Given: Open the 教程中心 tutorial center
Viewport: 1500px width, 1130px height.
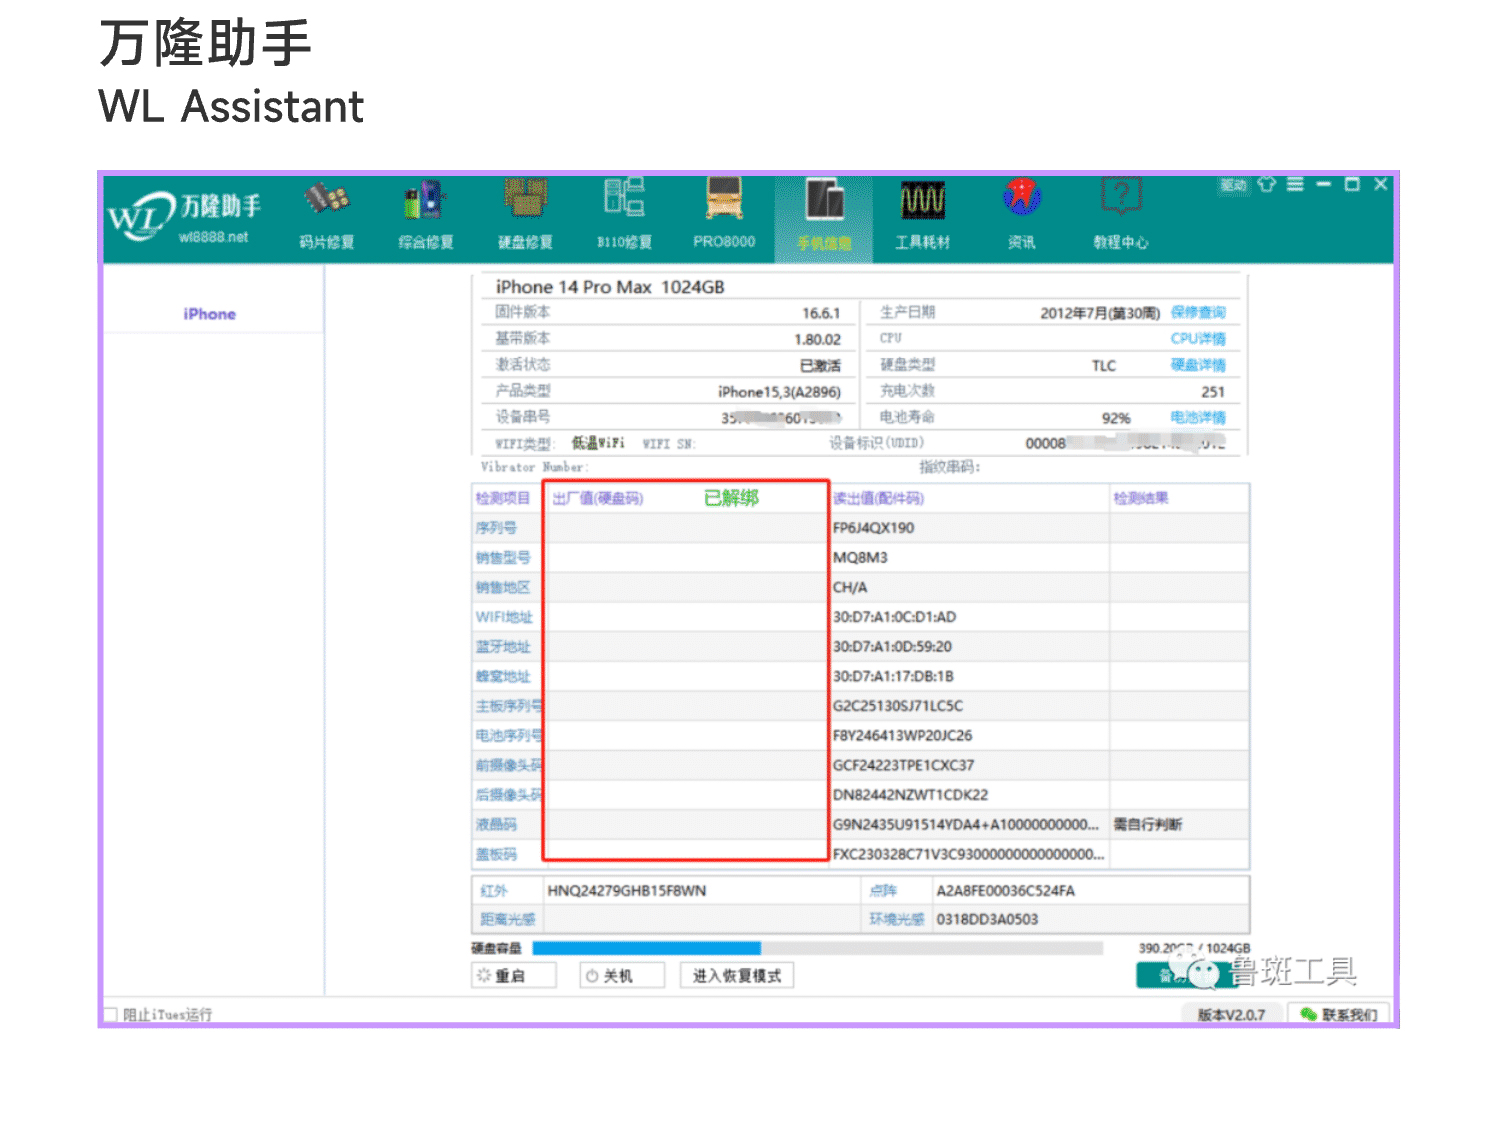Looking at the screenshot, I should (1121, 215).
